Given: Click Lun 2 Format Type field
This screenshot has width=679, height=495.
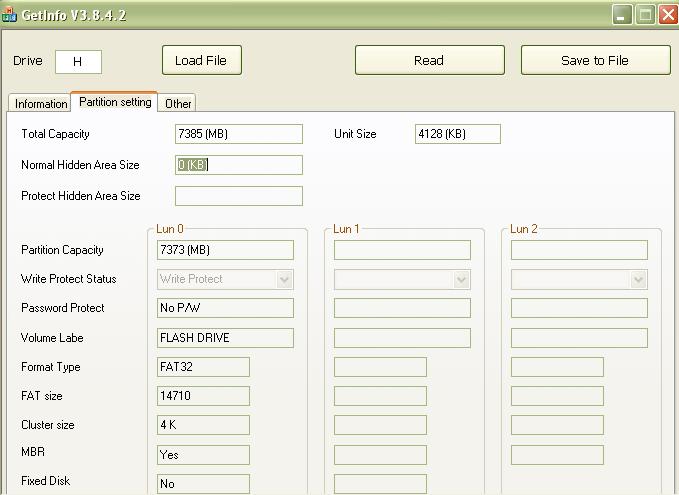Looking at the screenshot, I should point(557,367).
